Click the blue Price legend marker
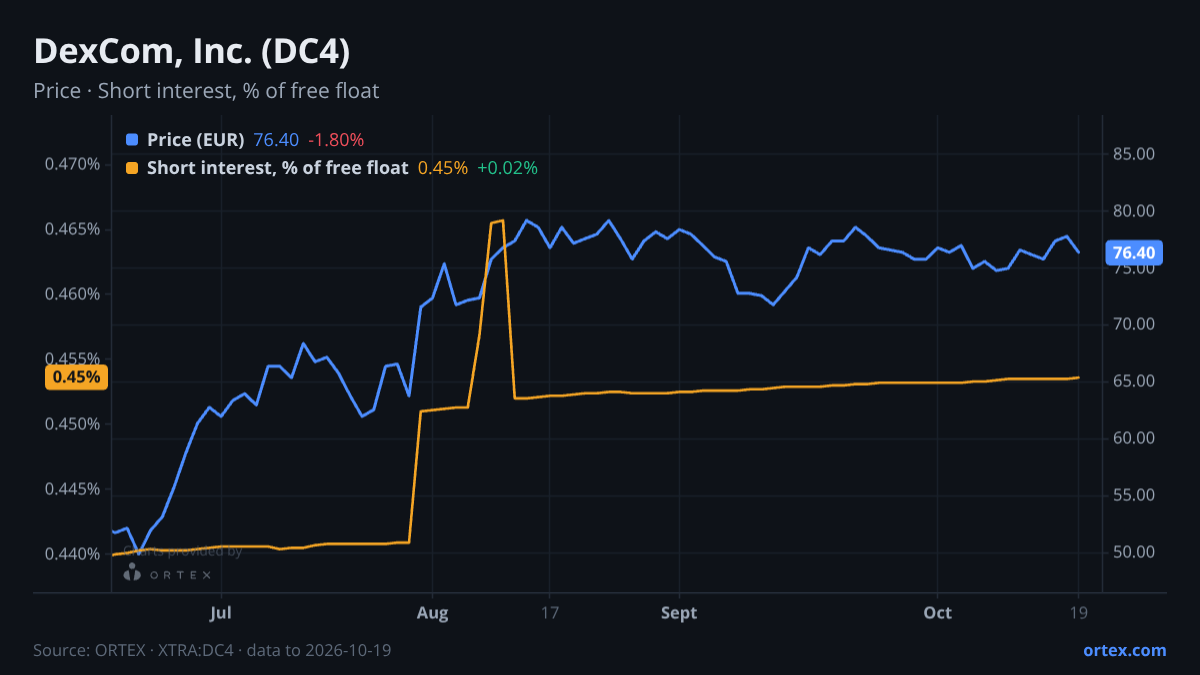 point(132,140)
